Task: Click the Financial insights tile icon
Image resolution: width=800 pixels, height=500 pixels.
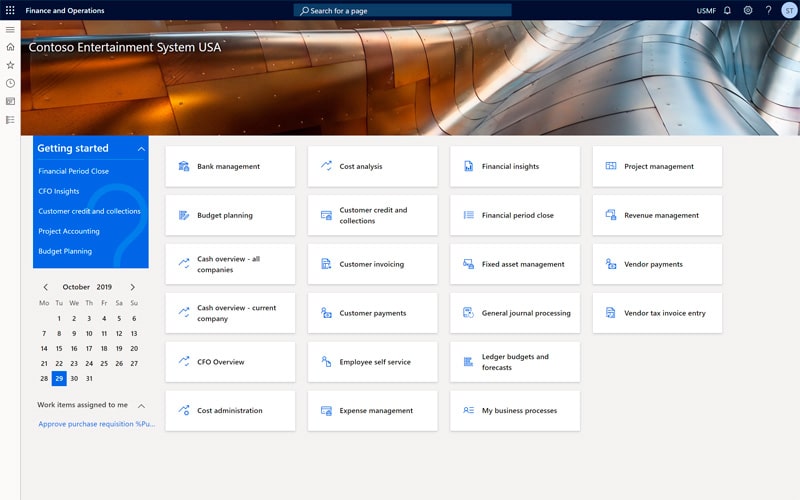Action: (x=468, y=166)
